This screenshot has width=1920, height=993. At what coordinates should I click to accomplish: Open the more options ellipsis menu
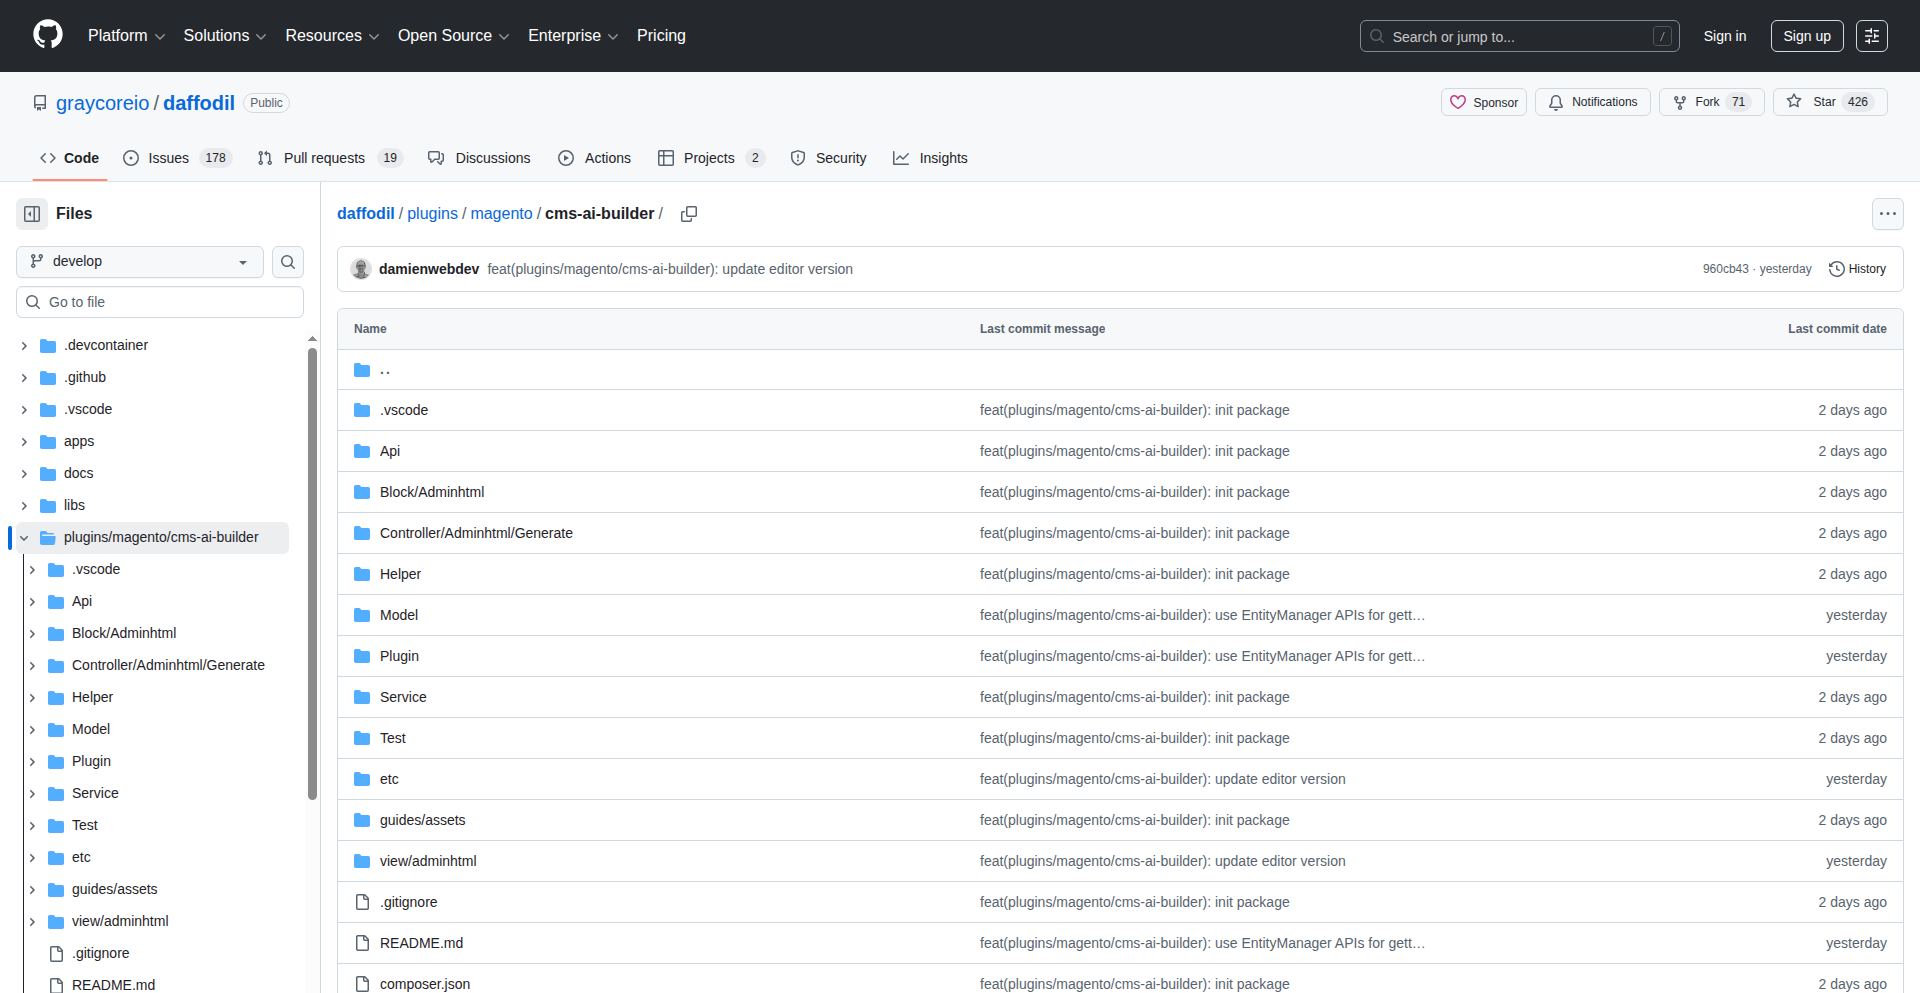(1887, 214)
